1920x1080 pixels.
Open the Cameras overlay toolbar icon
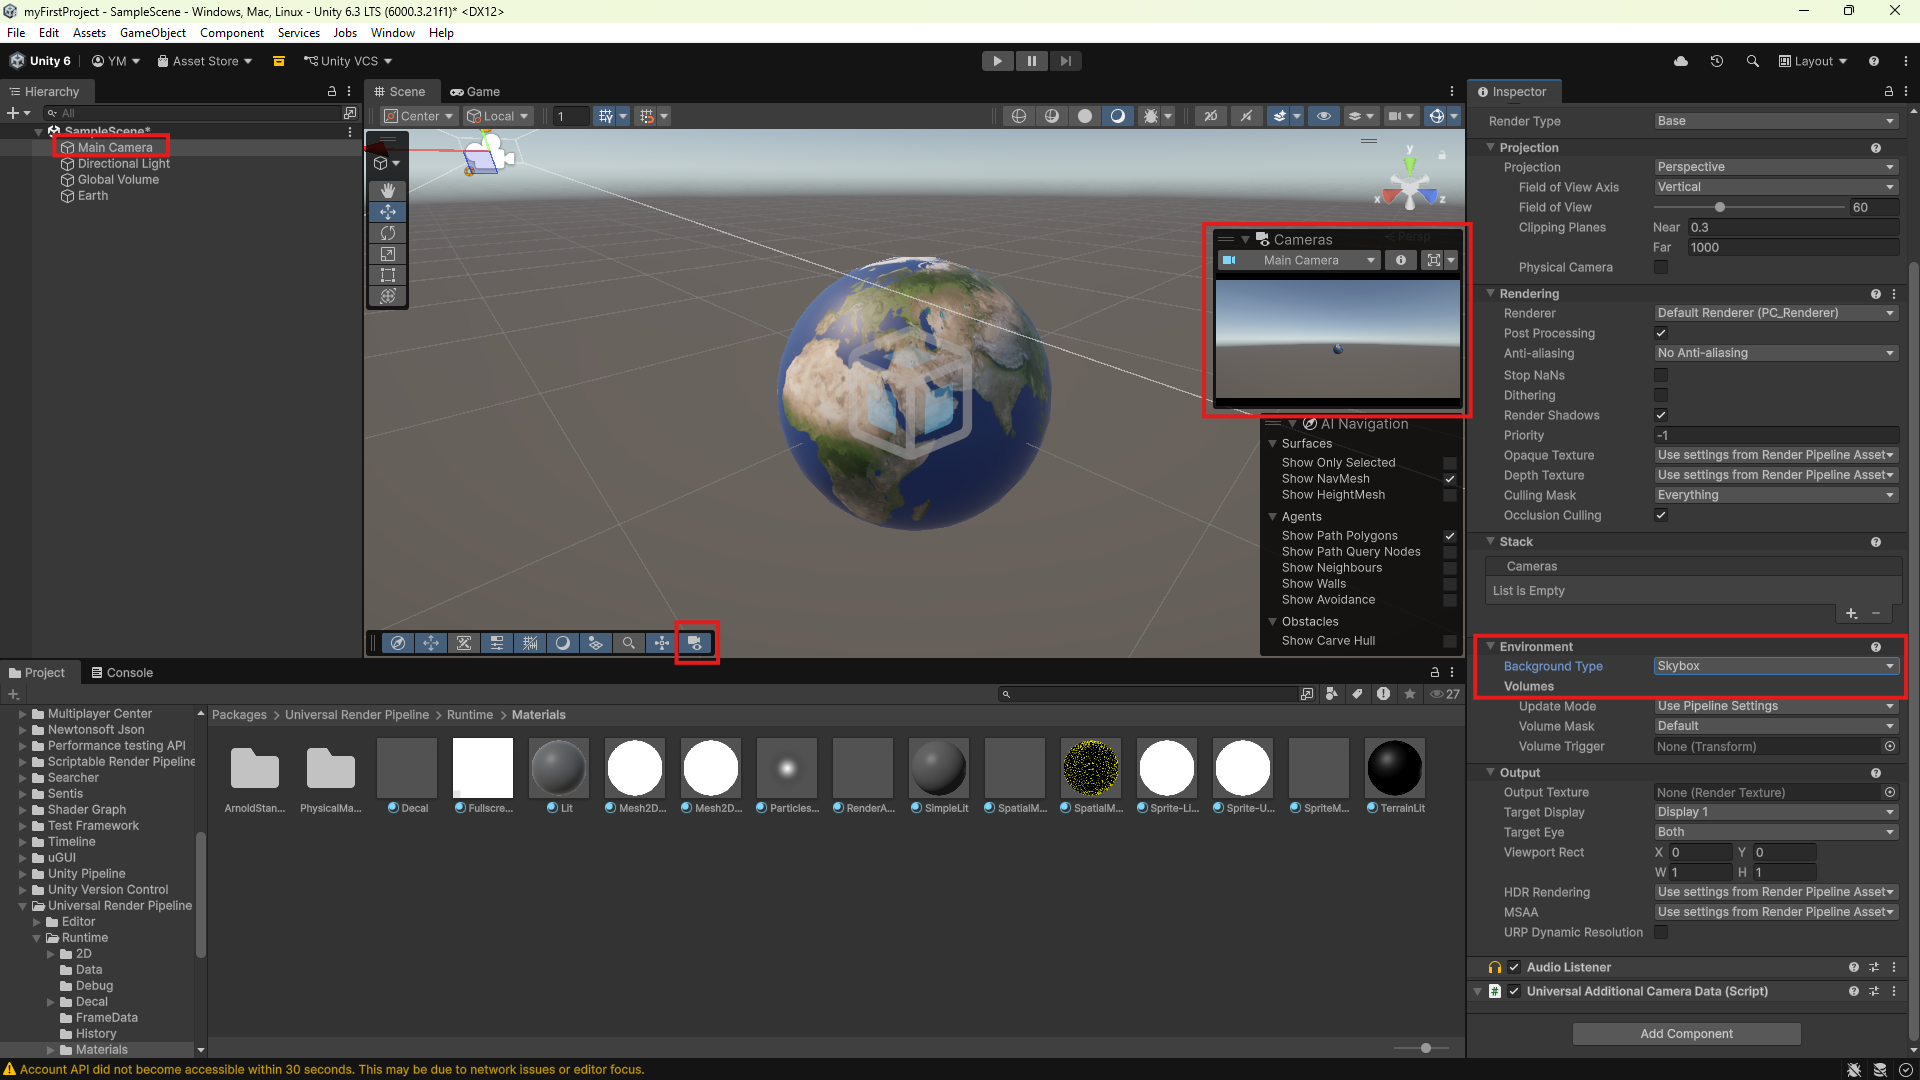(695, 643)
